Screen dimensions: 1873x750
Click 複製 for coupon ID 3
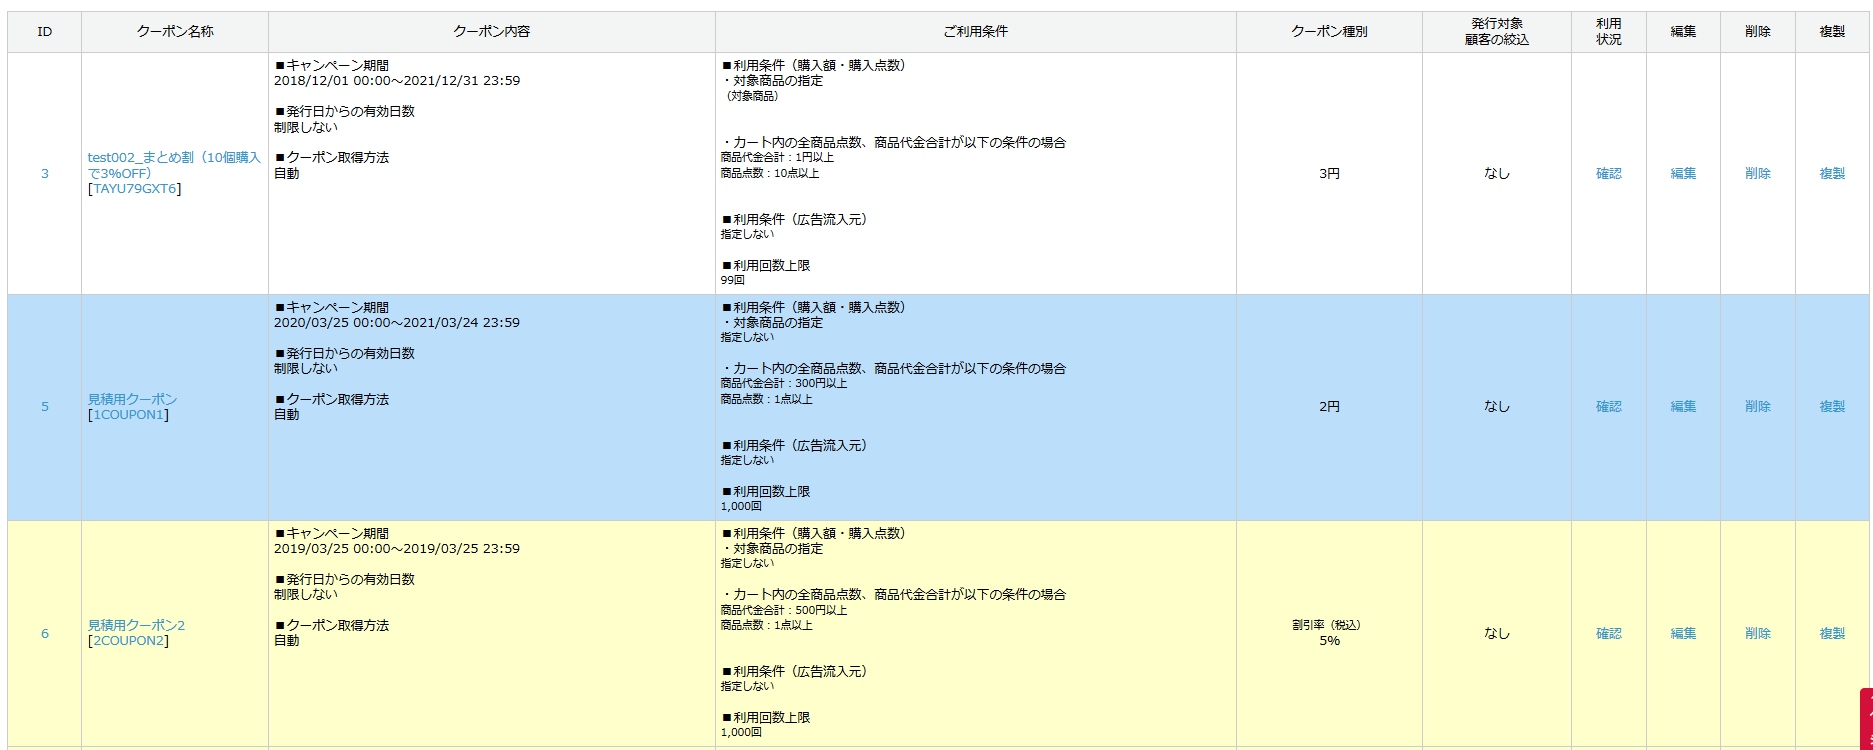pyautogui.click(x=1832, y=174)
